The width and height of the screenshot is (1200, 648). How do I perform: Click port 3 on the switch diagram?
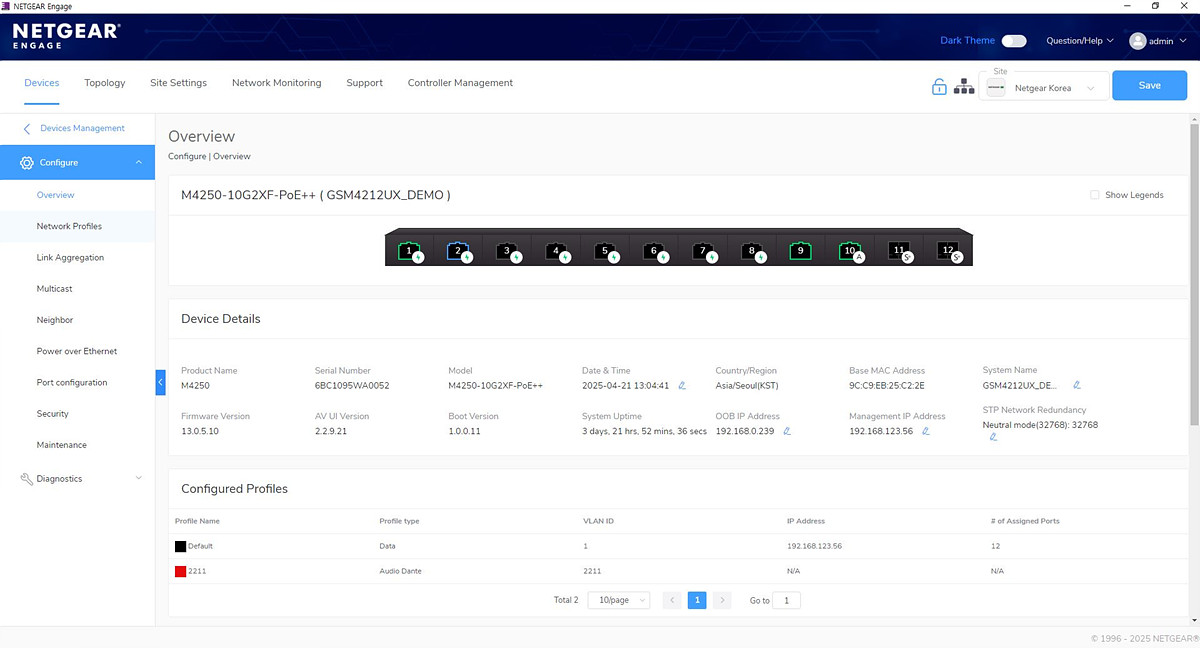(507, 250)
